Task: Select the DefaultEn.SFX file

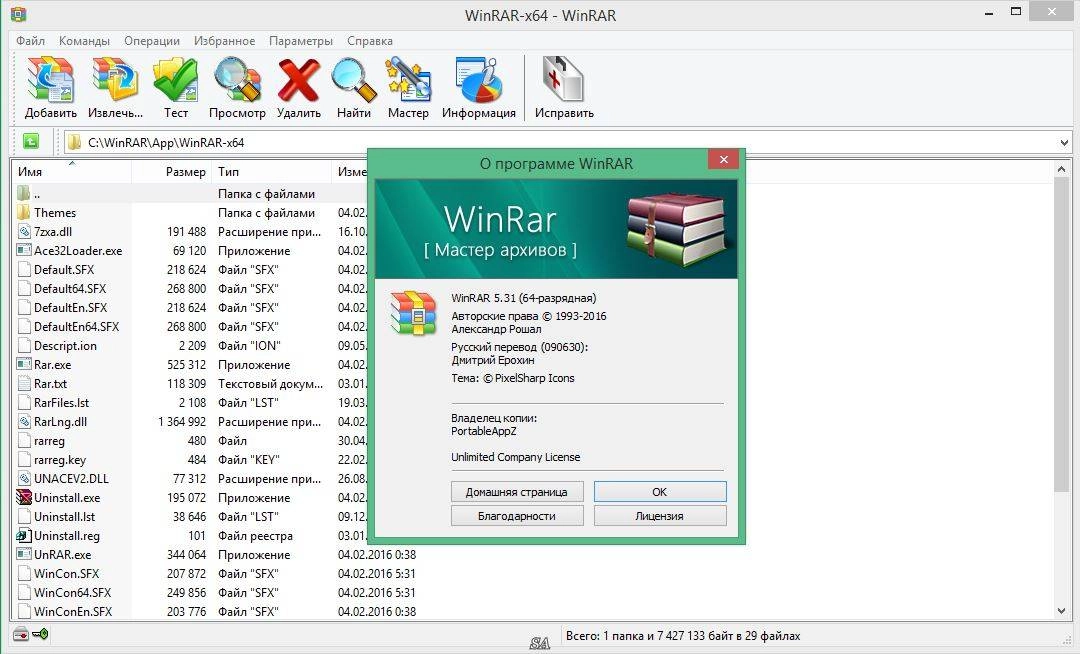Action: (x=70, y=308)
